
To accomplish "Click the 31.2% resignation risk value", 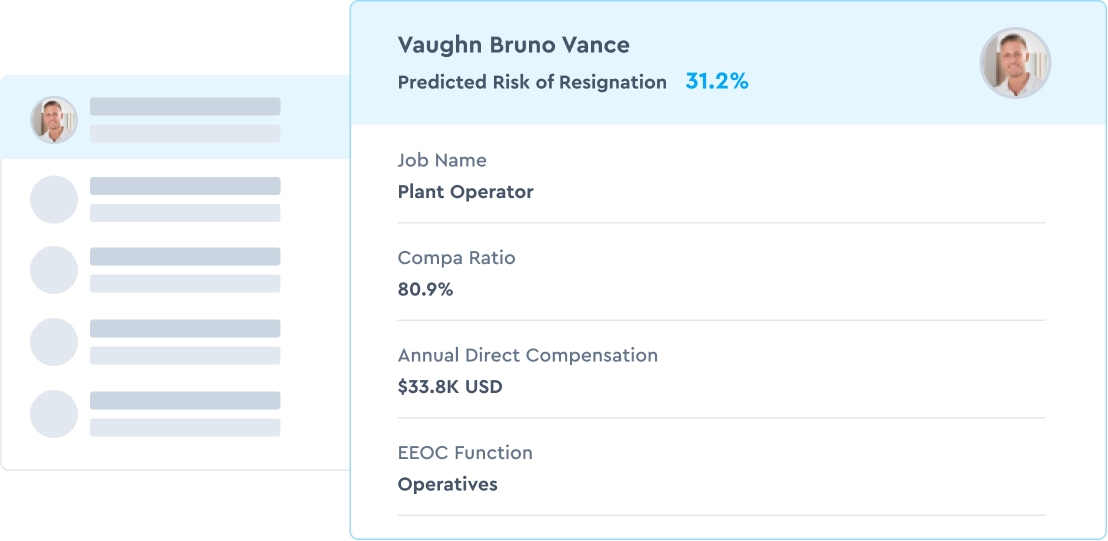I will (x=717, y=82).
